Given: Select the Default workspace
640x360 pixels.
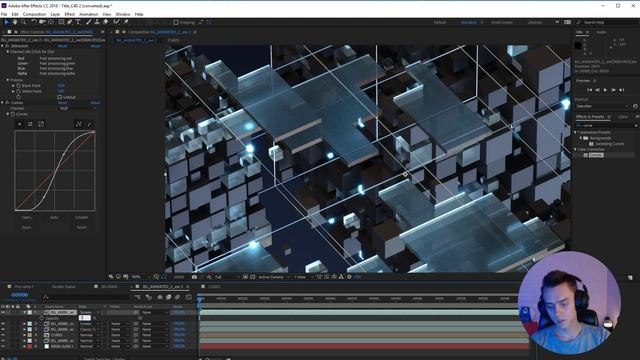Looking at the screenshot, I should (440, 22).
